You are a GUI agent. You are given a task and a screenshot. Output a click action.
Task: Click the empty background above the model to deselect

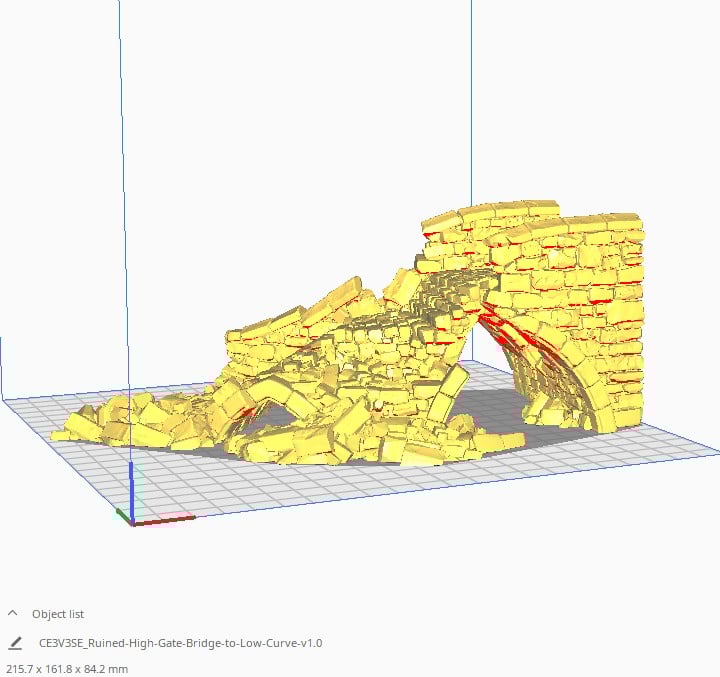click(300, 120)
